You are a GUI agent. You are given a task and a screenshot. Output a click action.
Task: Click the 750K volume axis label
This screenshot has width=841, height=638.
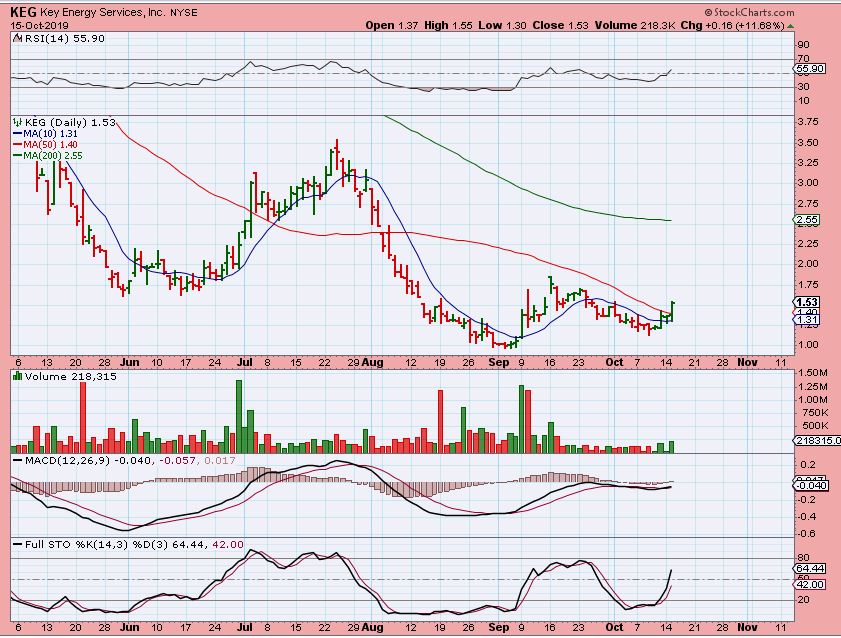(815, 412)
